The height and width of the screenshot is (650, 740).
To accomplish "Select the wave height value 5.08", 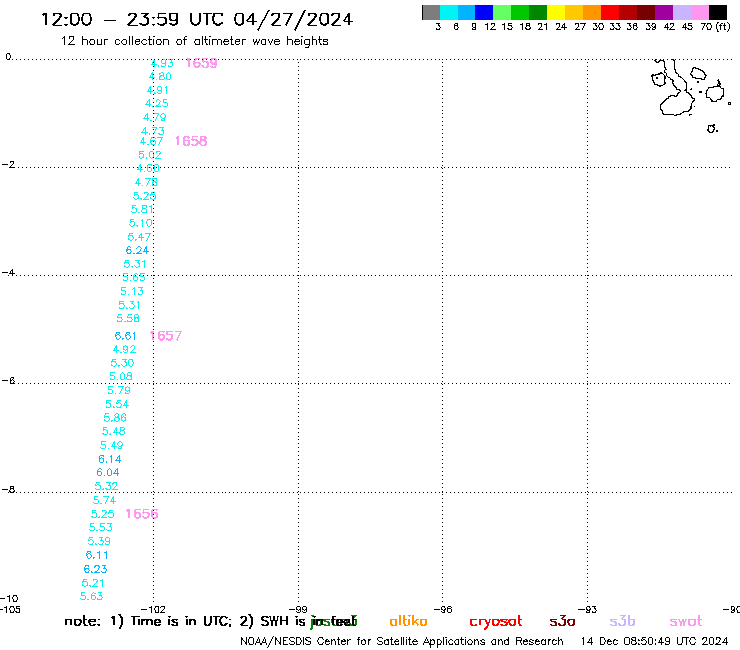I will pyautogui.click(x=121, y=376).
